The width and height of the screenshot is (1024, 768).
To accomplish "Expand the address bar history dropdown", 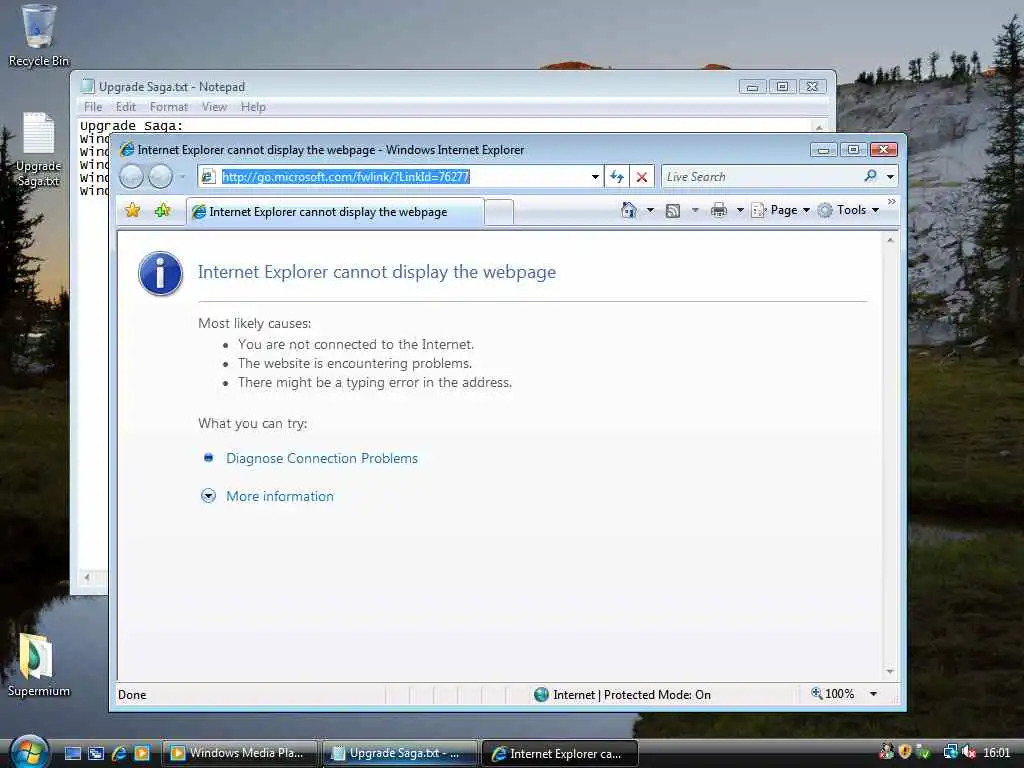I will click(595, 176).
